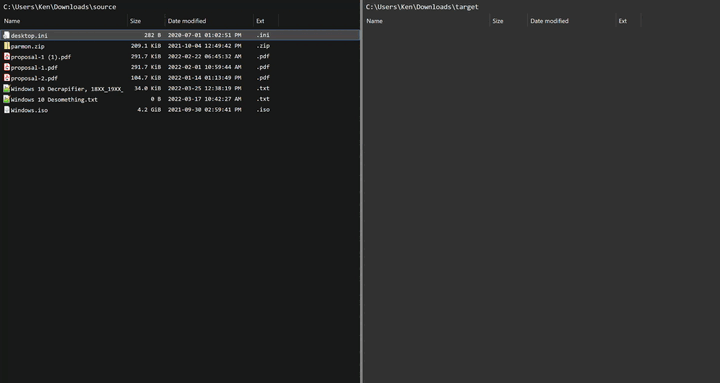Viewport: 720px width, 383px height.
Task: Sort target pane by Ext column
Action: click(623, 21)
